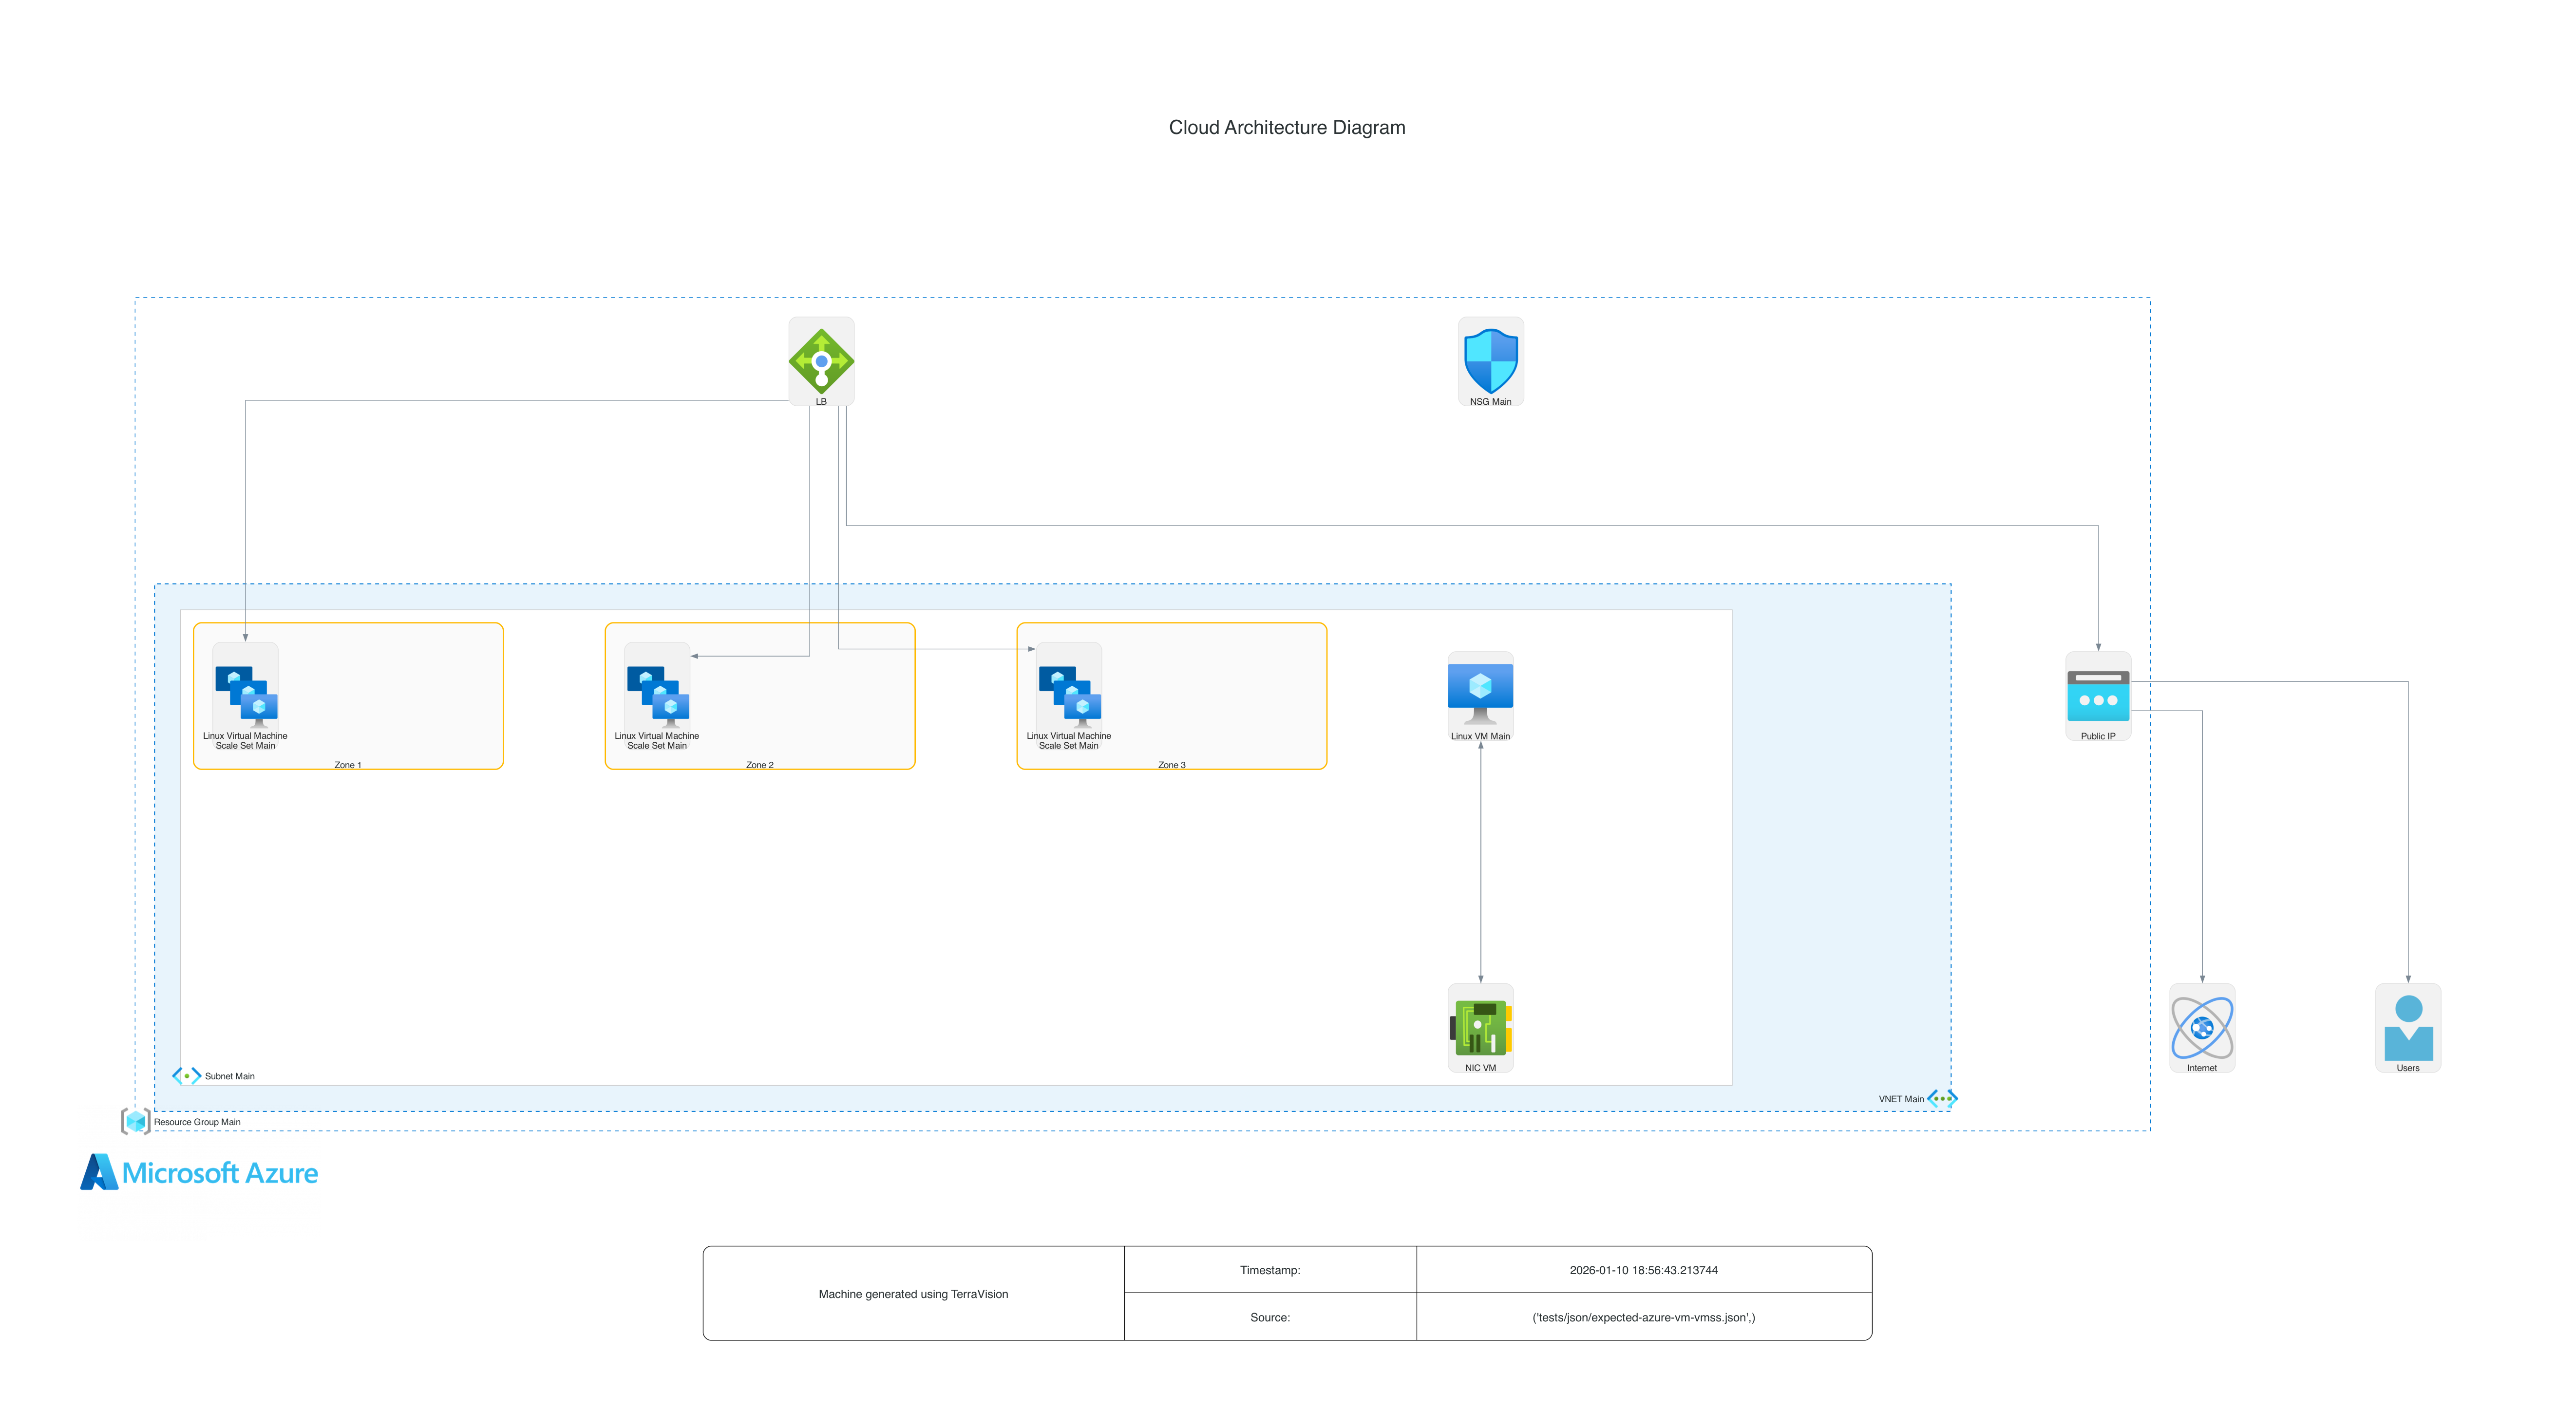
Task: Click the Linux VM Main icon
Action: 1480,692
